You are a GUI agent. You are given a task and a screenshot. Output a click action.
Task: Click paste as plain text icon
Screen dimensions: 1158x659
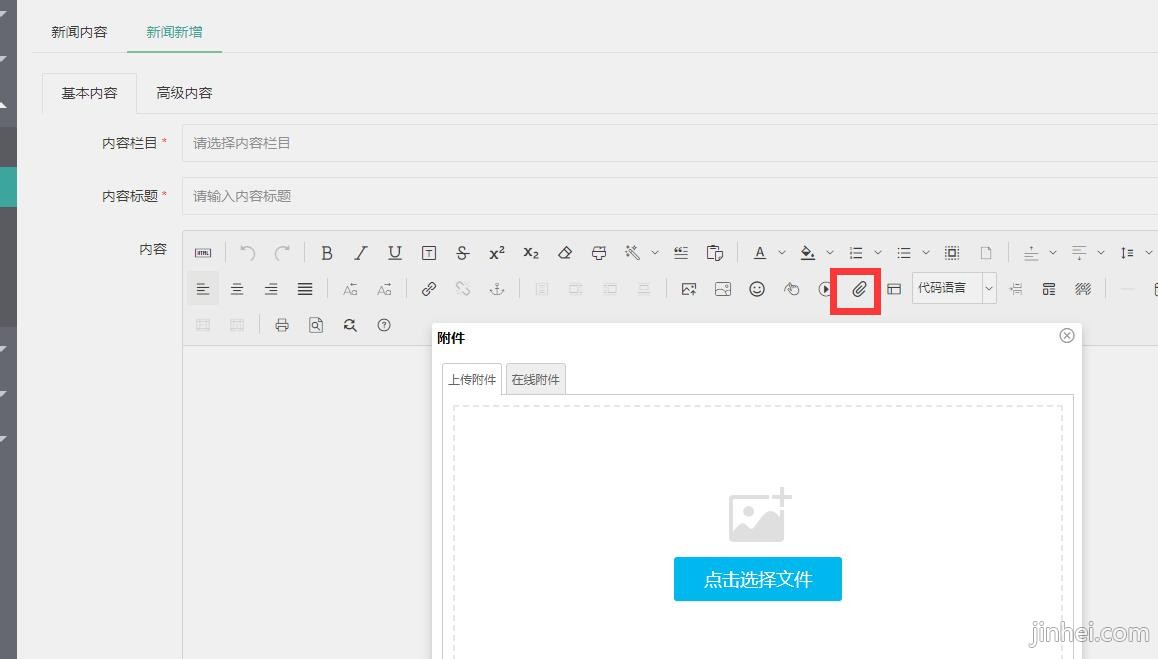tap(715, 253)
